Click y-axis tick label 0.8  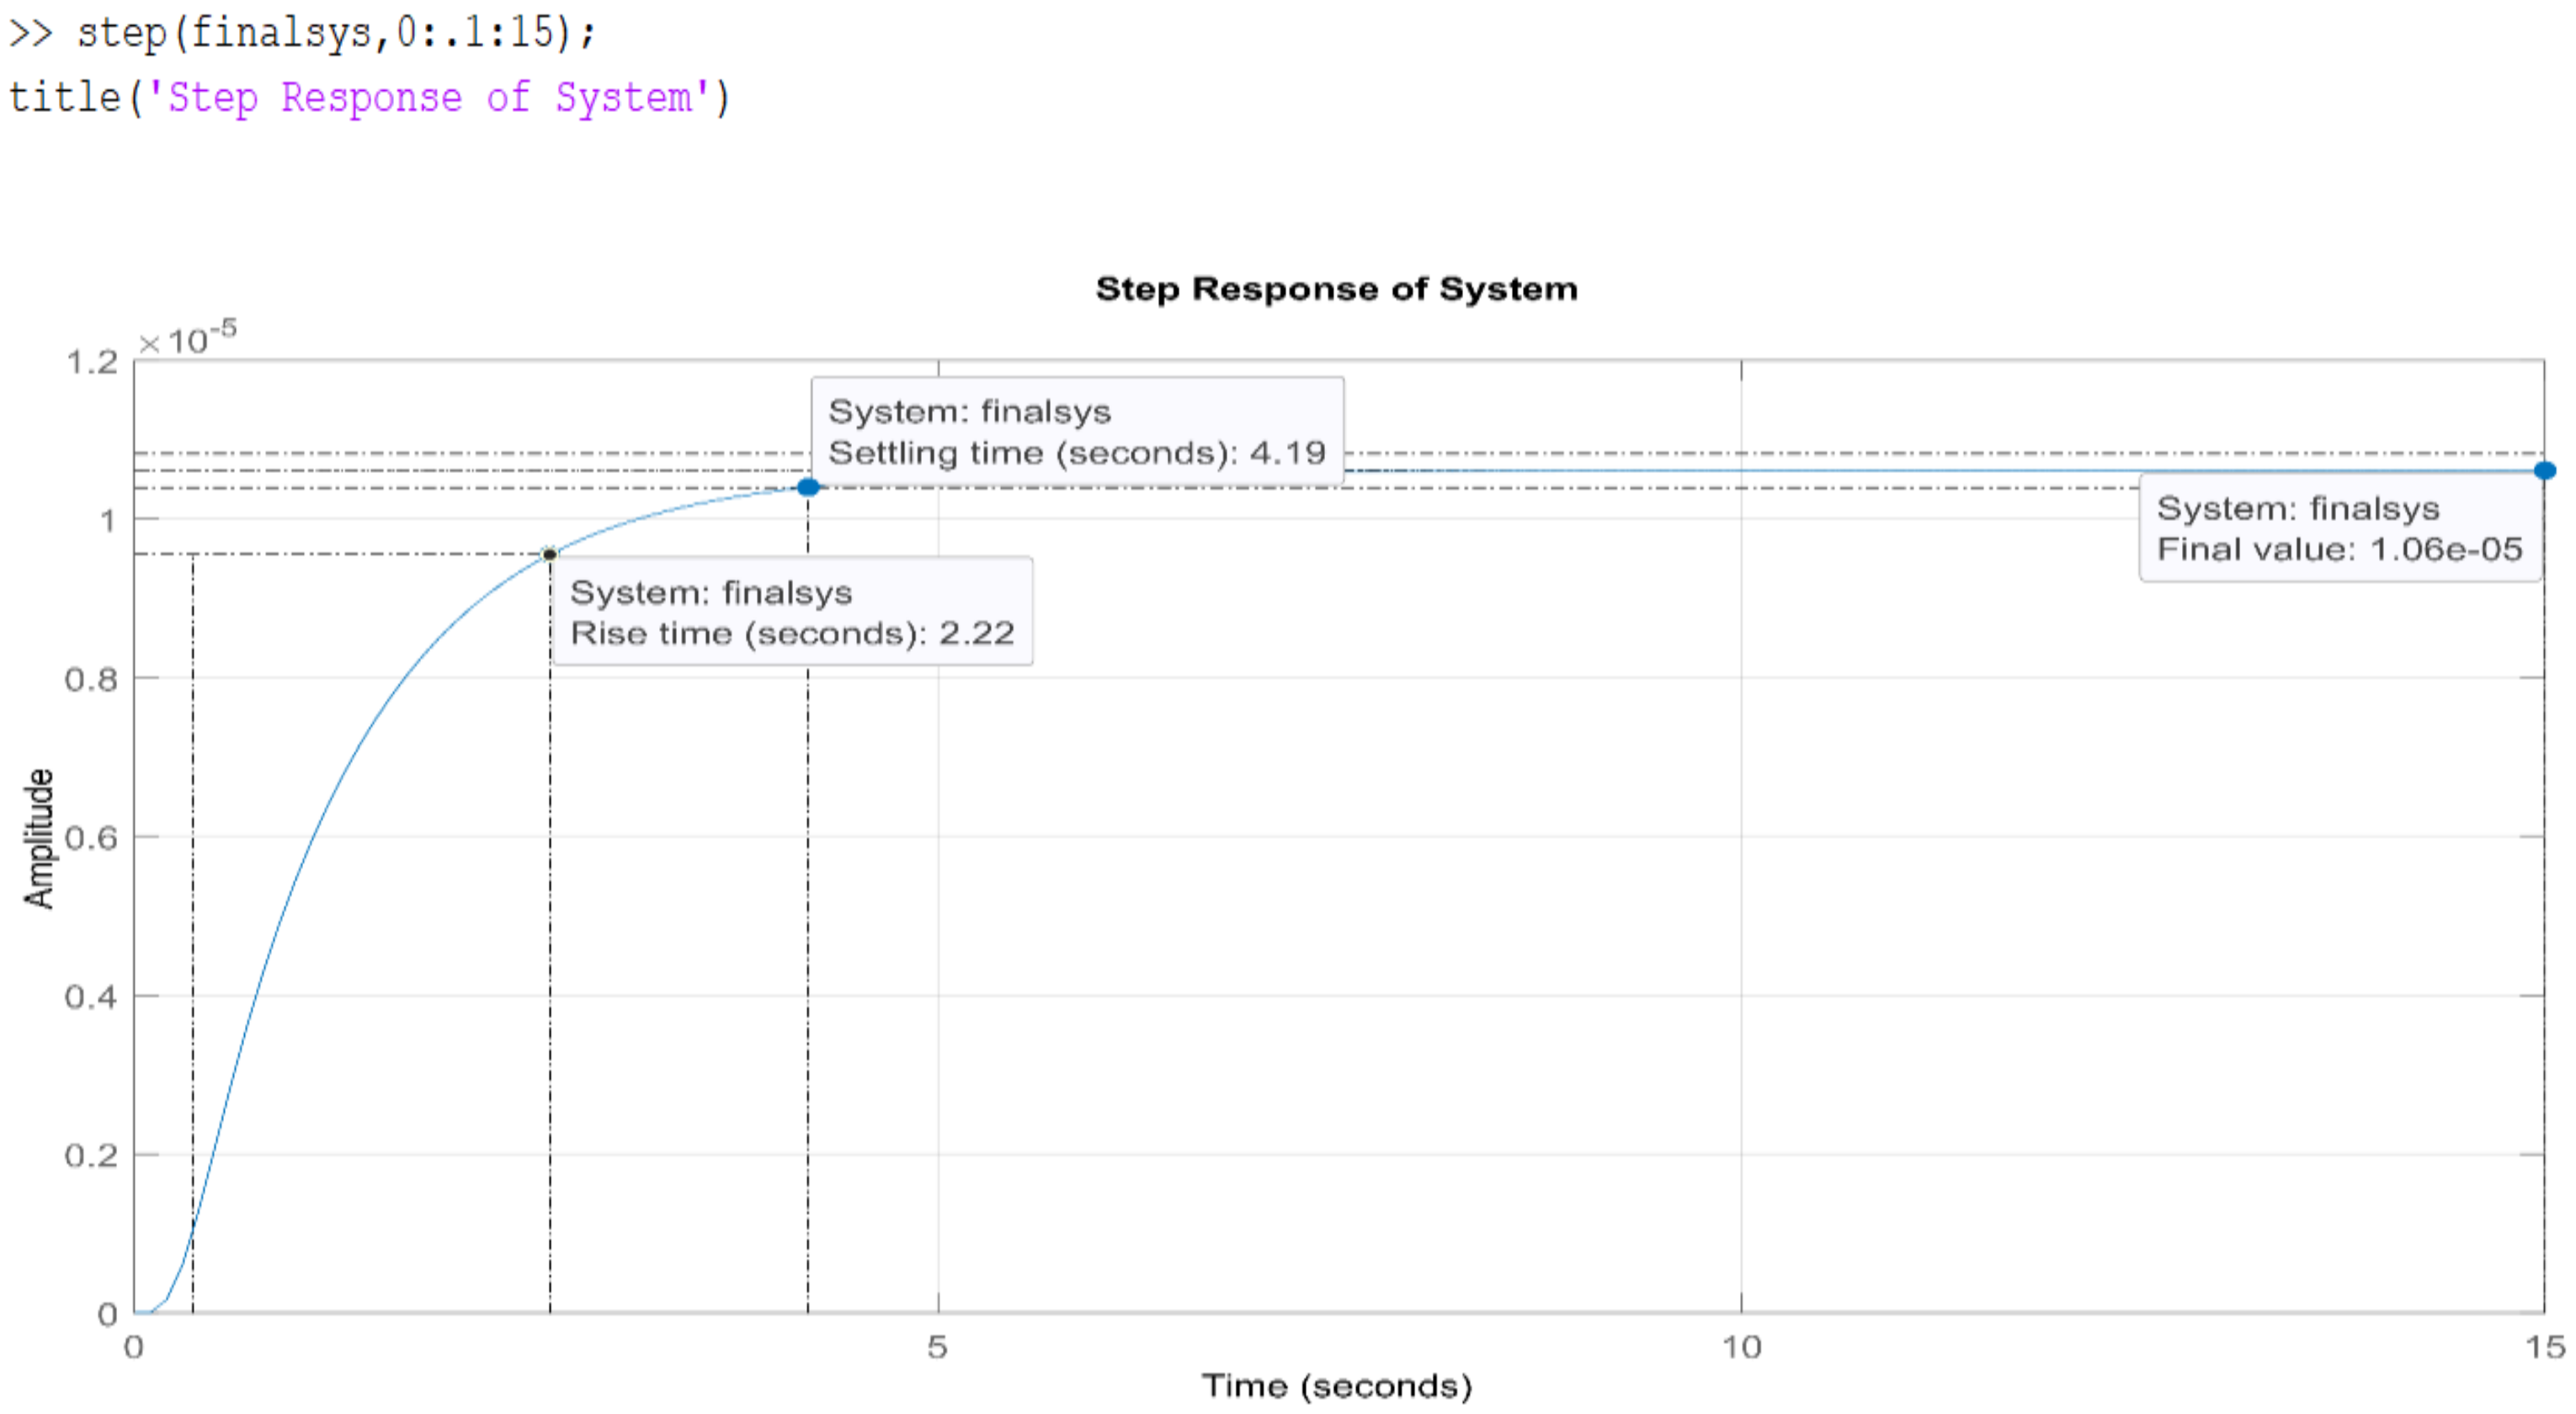(91, 680)
